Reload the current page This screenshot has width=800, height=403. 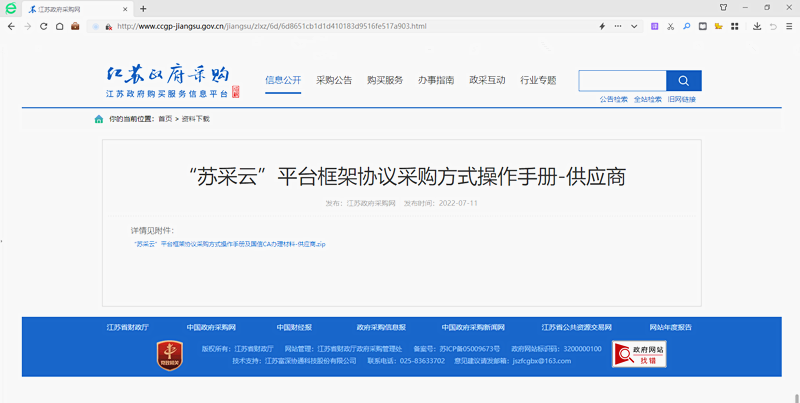pos(43,26)
